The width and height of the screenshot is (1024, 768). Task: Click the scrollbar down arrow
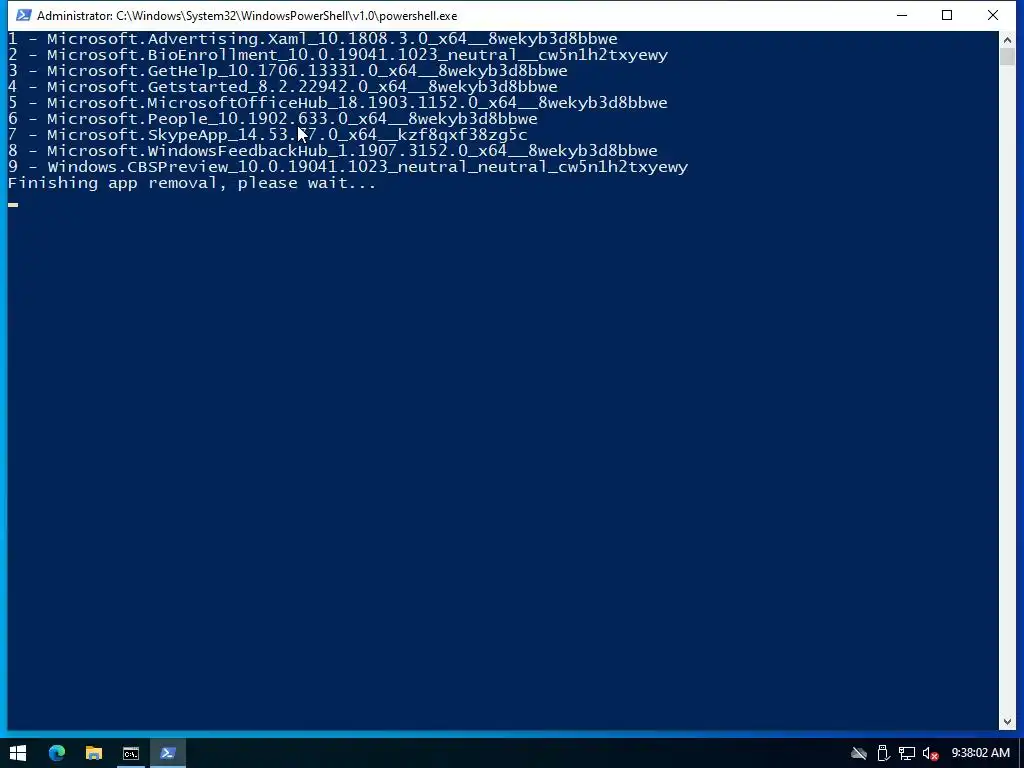[x=1007, y=722]
